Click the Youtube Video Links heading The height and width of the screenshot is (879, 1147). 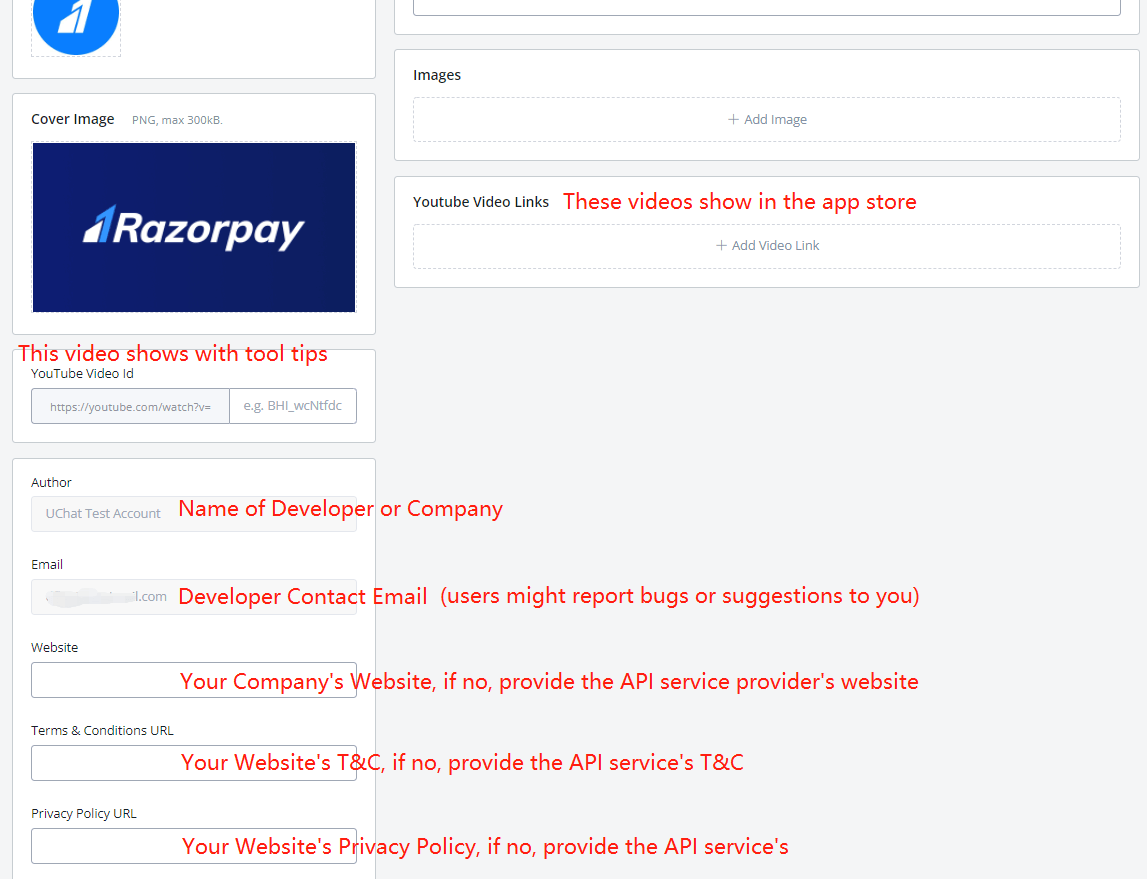(x=481, y=202)
